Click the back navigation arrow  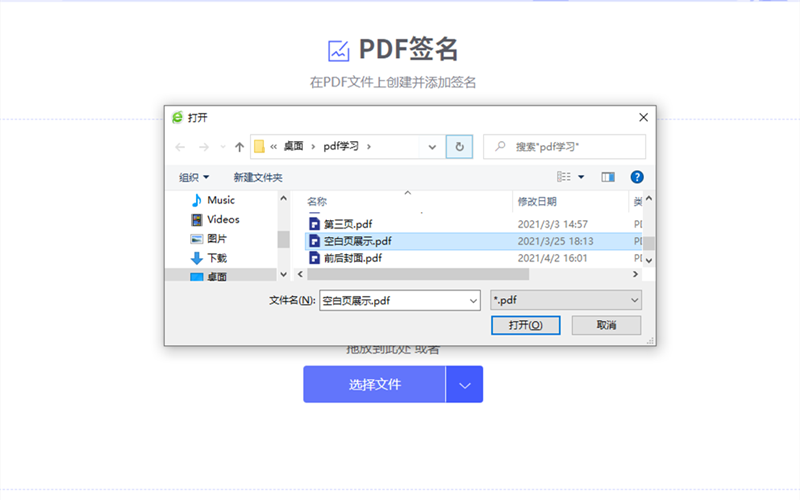(x=180, y=147)
